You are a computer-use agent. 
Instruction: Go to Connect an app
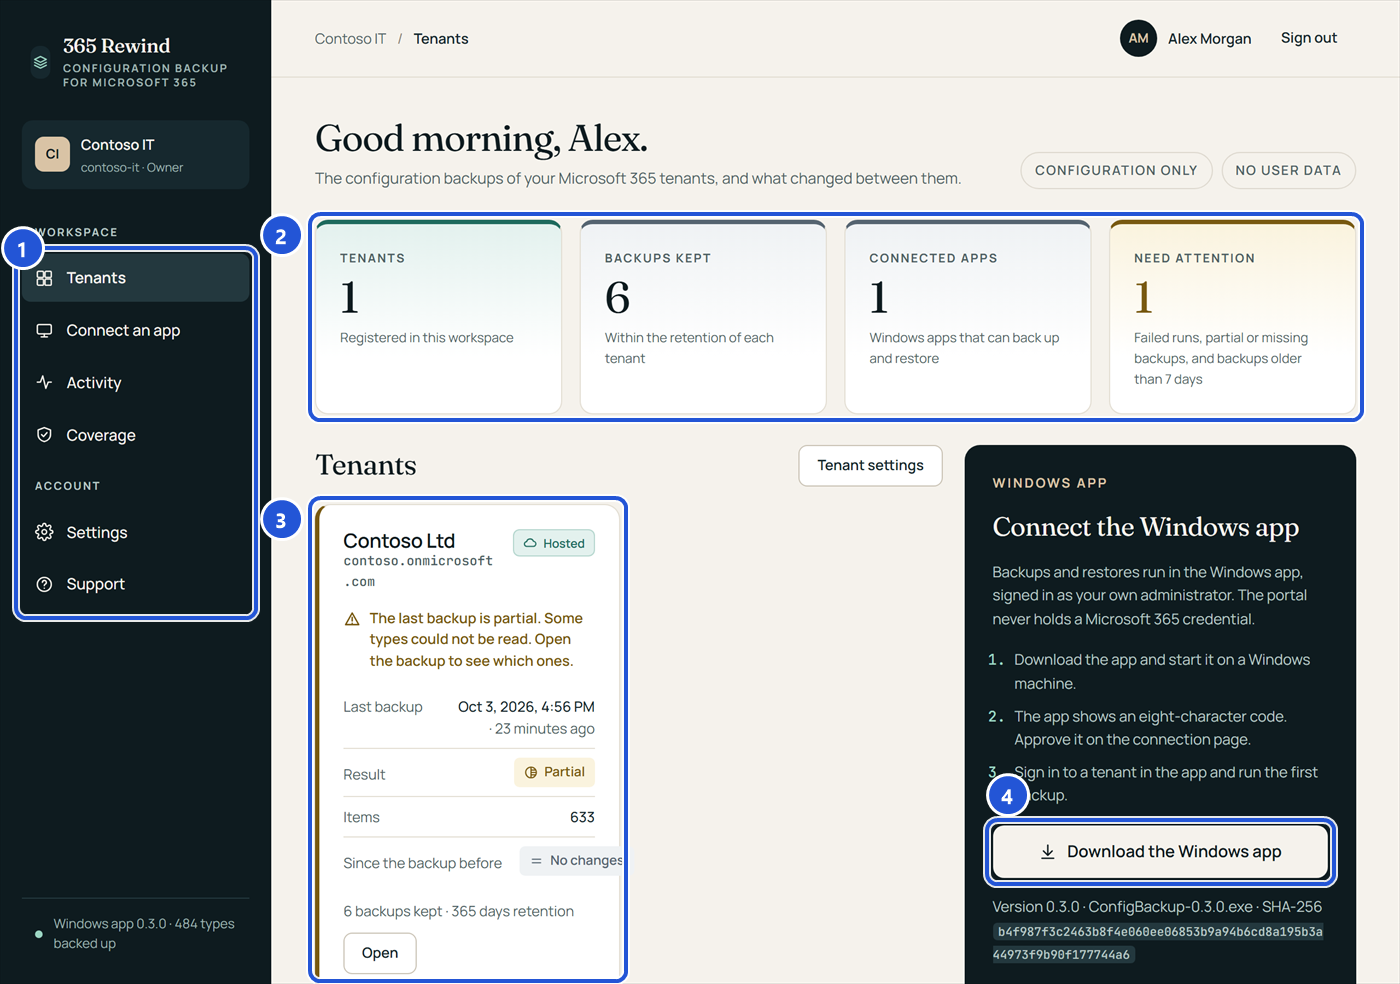136,331
